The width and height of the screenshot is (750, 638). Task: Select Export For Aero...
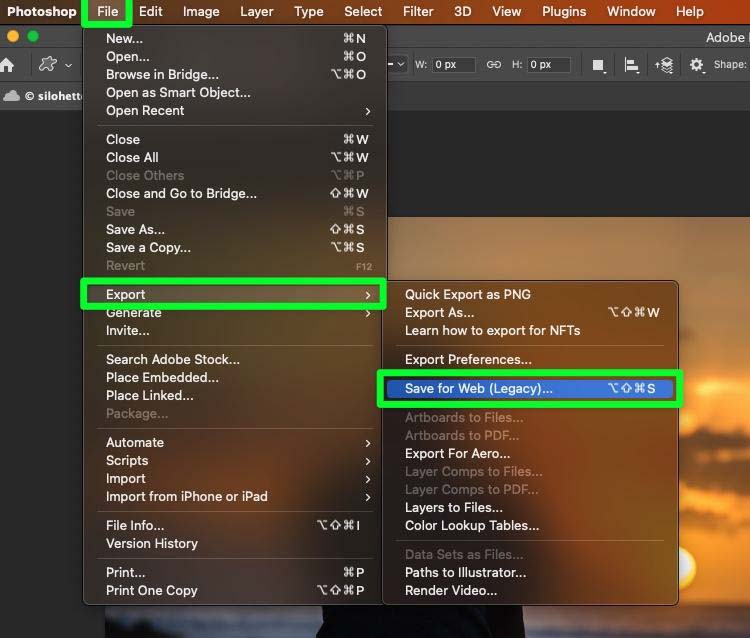click(530, 453)
